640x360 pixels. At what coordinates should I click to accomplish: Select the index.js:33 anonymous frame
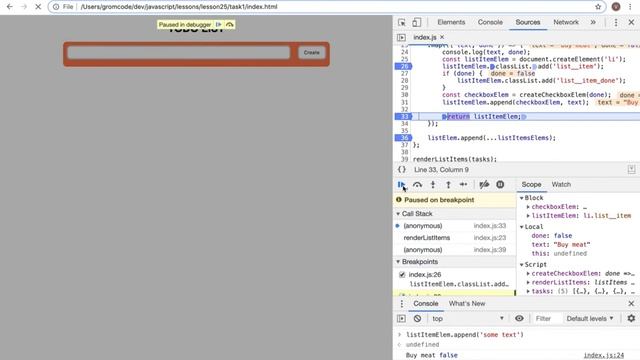454,226
